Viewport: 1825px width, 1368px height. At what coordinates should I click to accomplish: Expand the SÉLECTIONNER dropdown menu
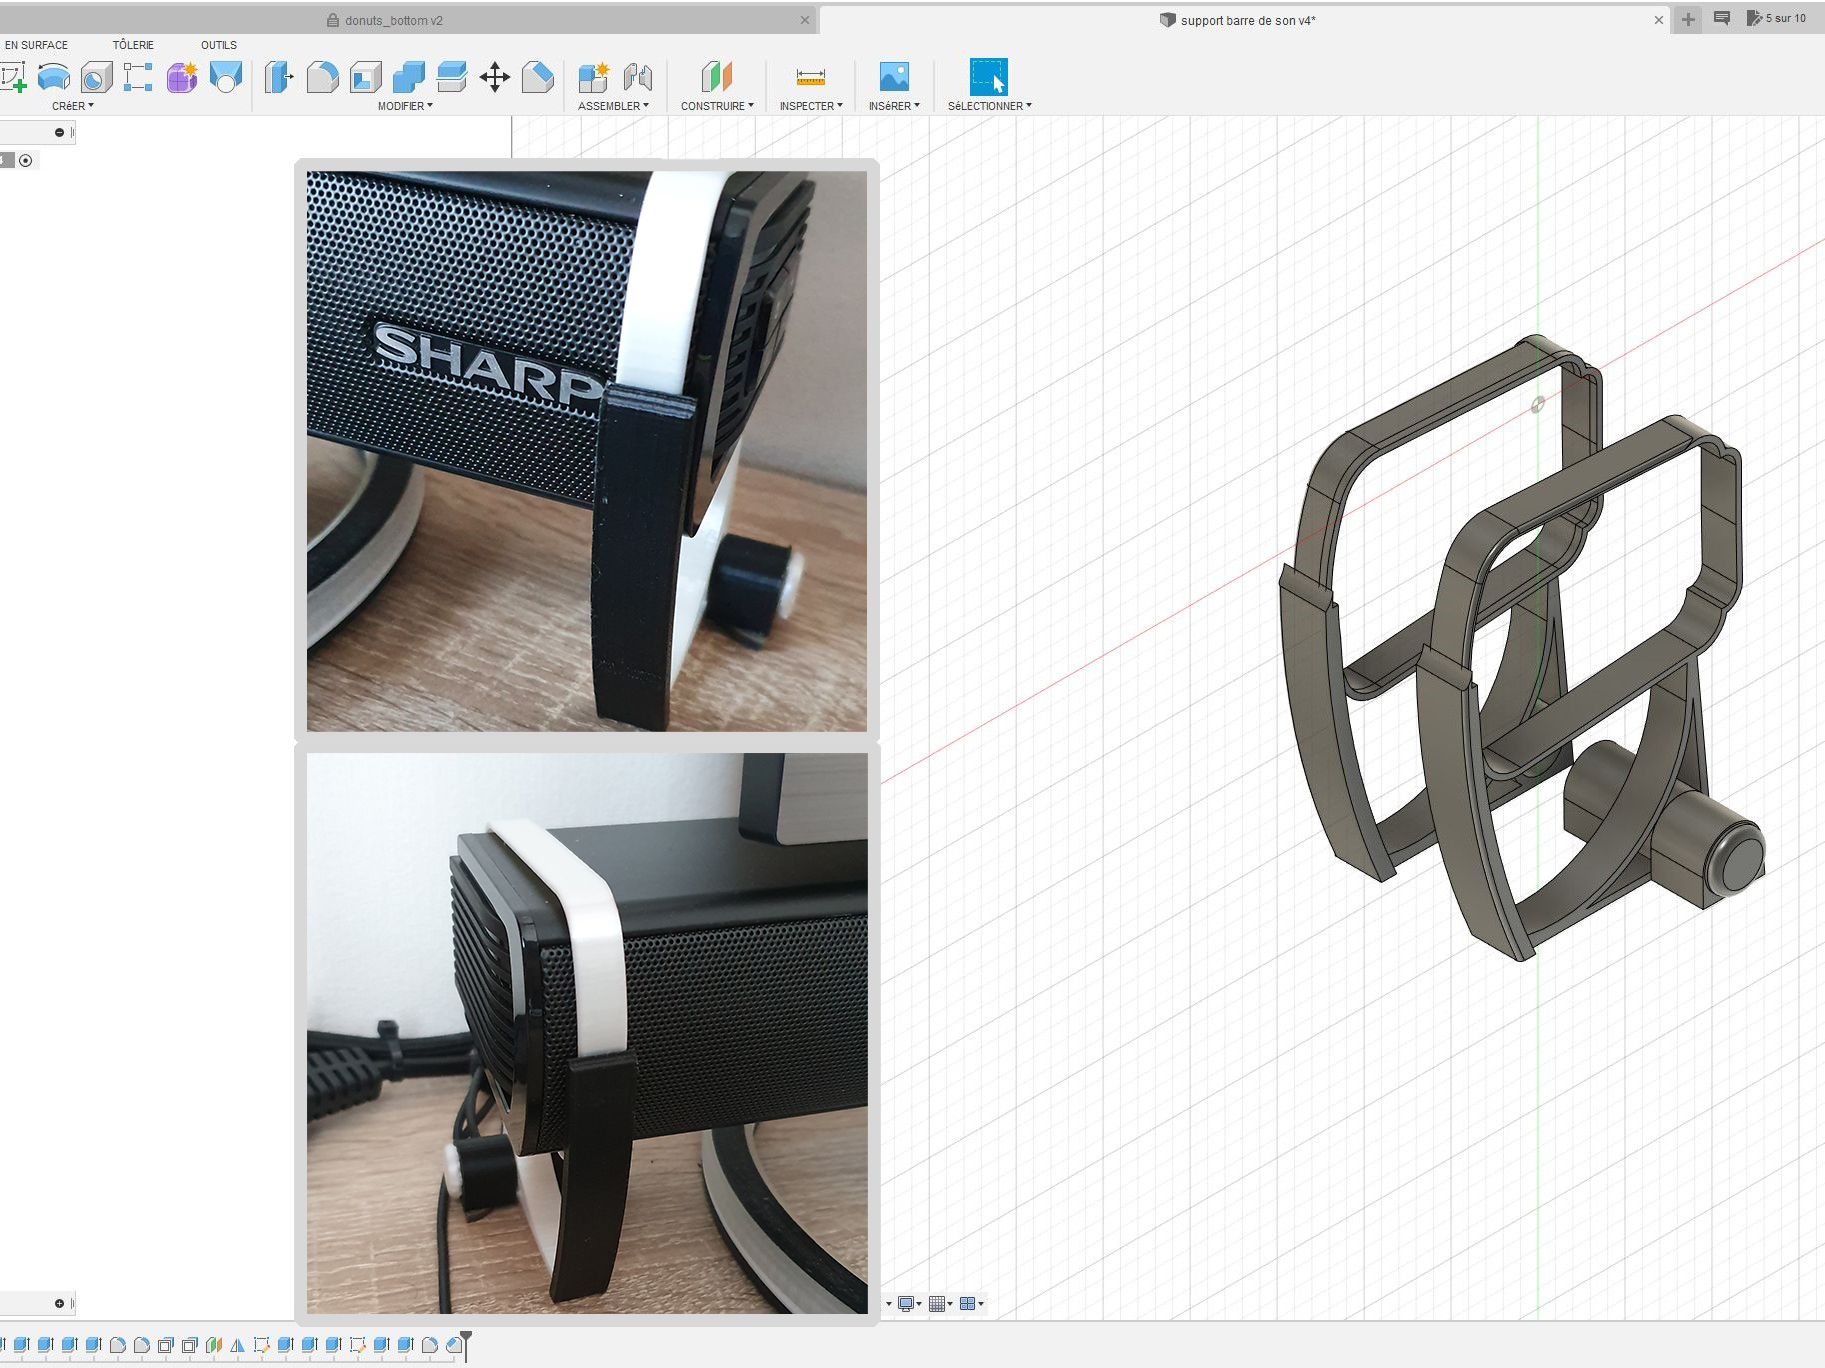(989, 106)
